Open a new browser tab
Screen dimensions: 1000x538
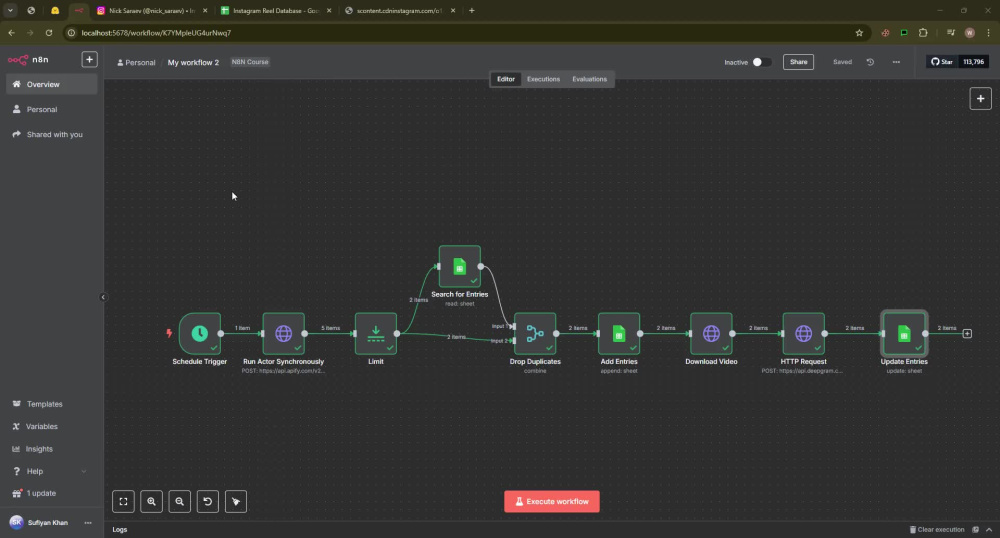click(471, 10)
